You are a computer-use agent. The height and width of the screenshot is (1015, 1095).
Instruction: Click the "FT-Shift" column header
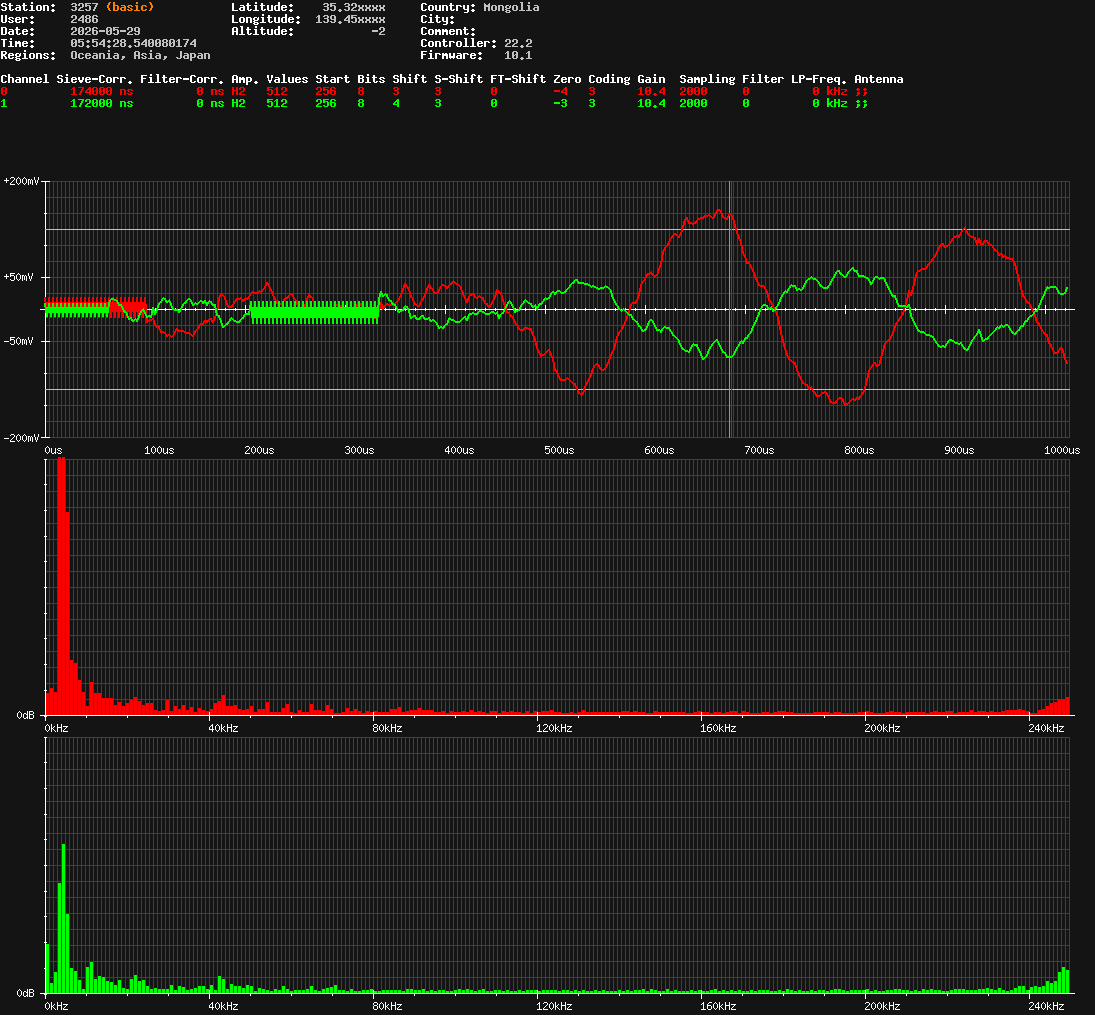click(x=518, y=79)
